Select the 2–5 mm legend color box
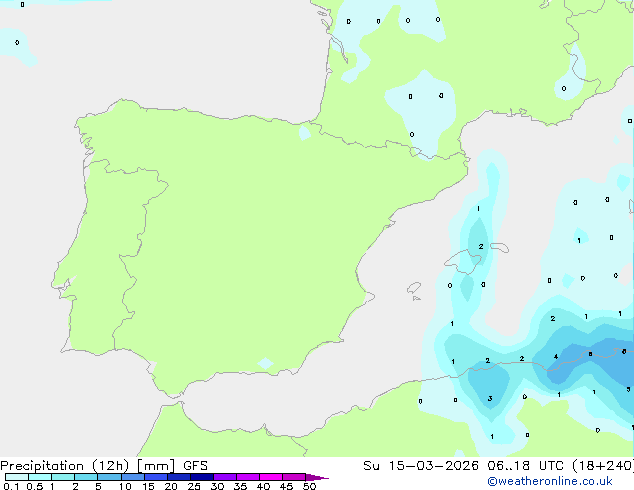Image resolution: width=634 pixels, height=490 pixels. tap(86, 477)
